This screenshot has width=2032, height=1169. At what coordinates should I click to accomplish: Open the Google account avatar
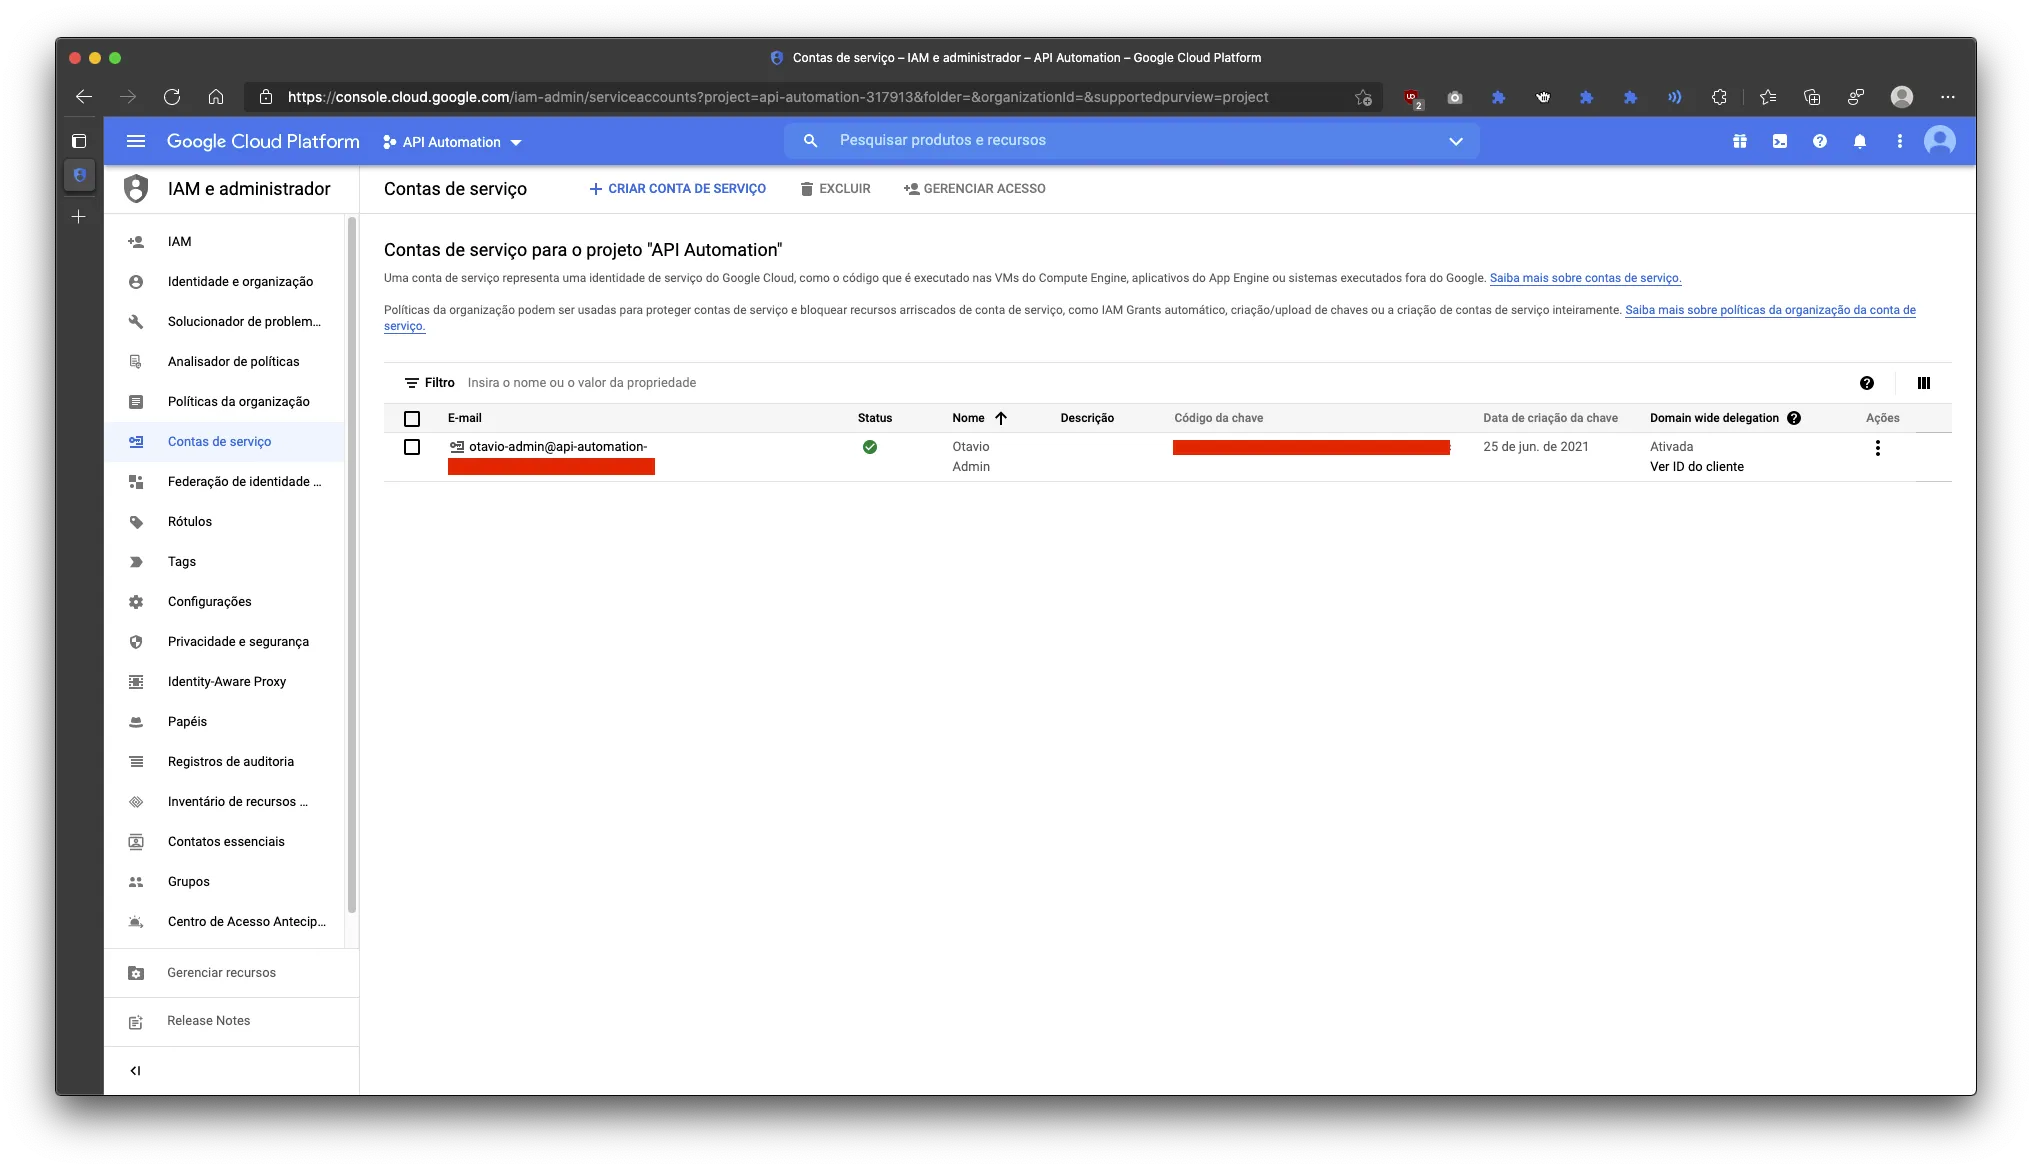tap(1940, 141)
